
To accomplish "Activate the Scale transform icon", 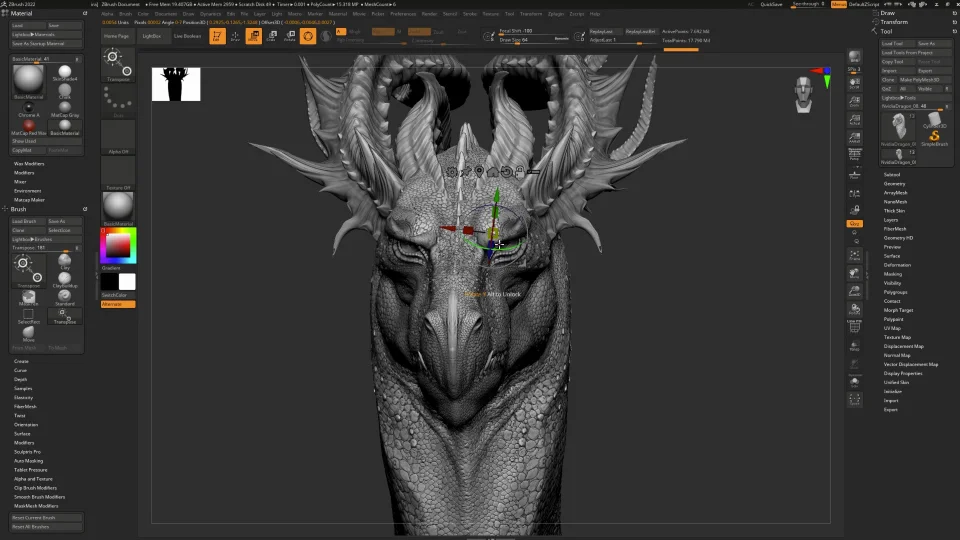I will pos(271,36).
